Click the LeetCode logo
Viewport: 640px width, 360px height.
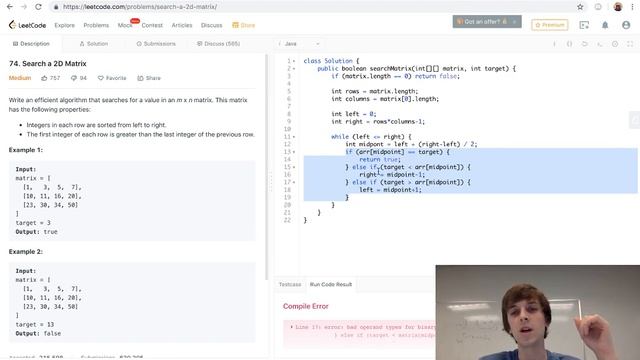[x=27, y=25]
